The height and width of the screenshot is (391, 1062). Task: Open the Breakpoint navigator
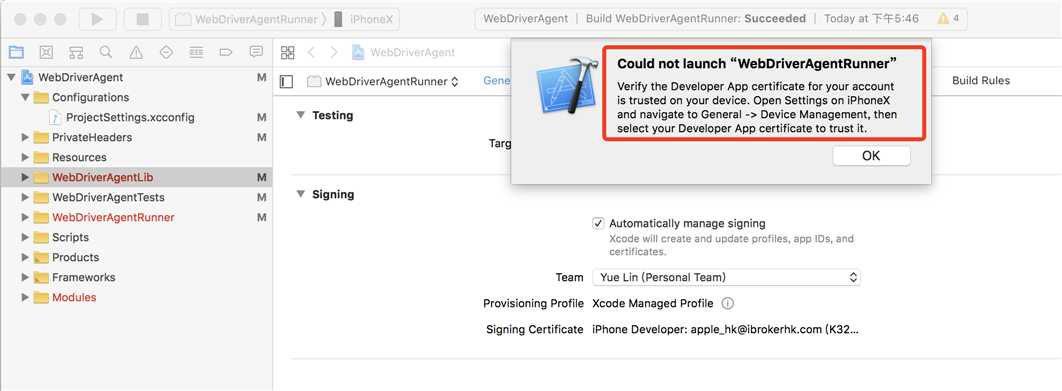(226, 52)
